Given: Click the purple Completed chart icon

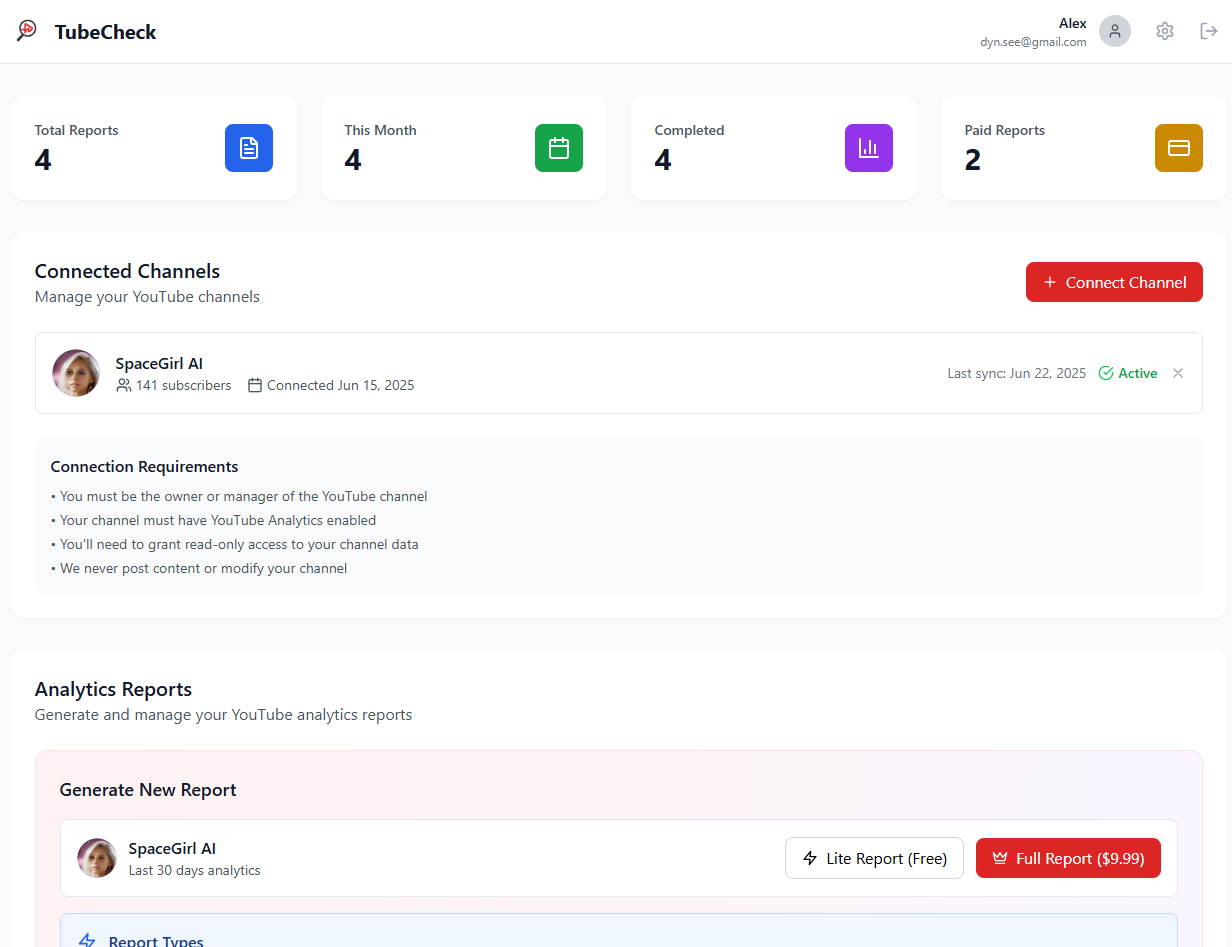Looking at the screenshot, I should pyautogui.click(x=869, y=148).
